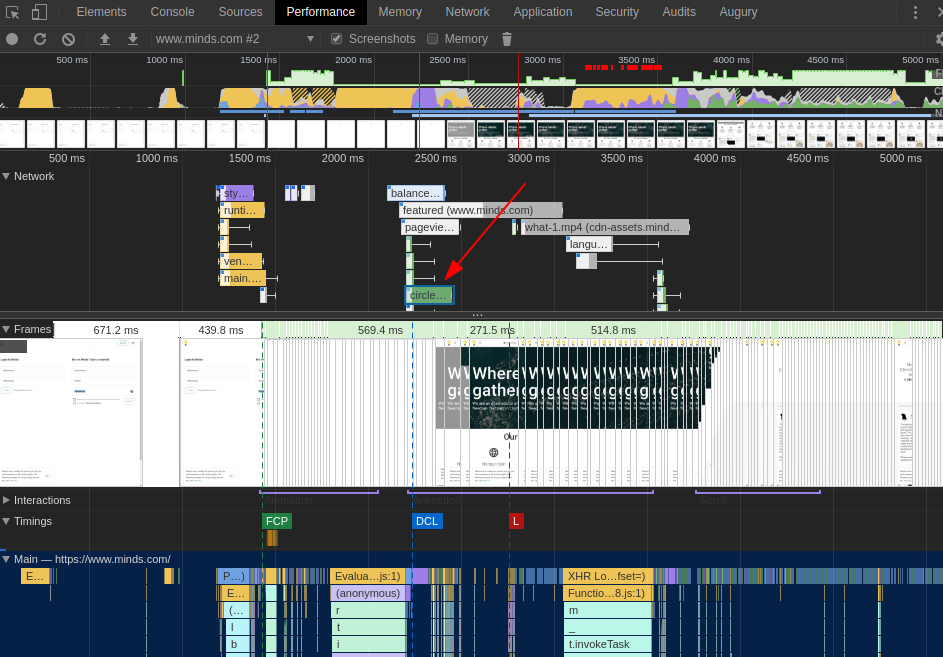Click the FCP timing marker
The image size is (943, 657).
pyautogui.click(x=277, y=521)
